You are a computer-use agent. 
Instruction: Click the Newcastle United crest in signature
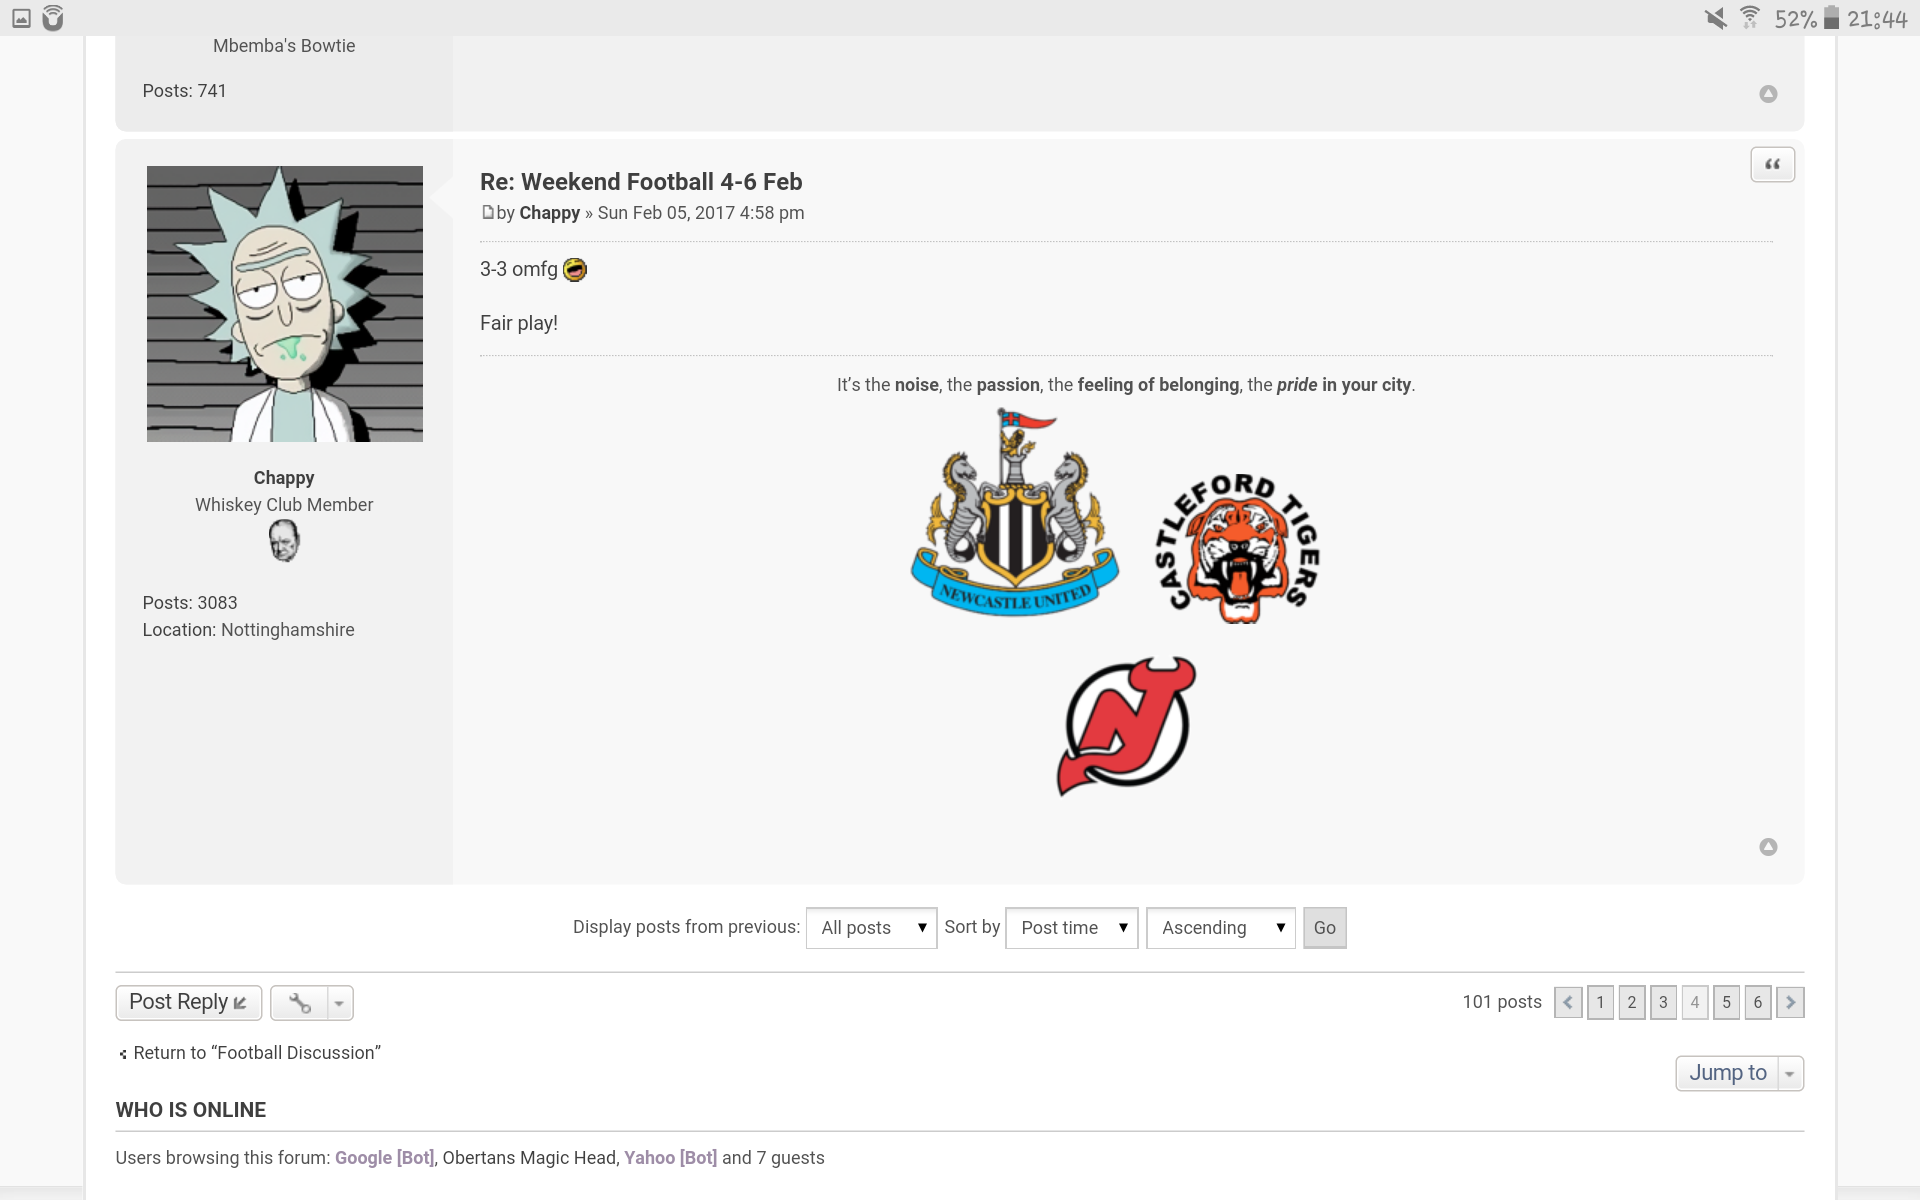tap(1015, 512)
